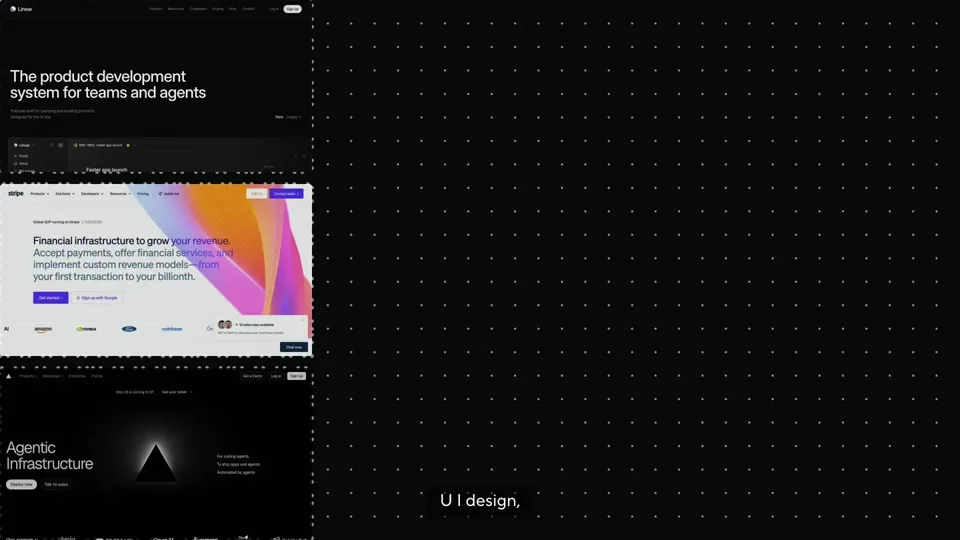Screen dimensions: 960x540
Task: Open the Stripe Resources dropdown menu
Action: 120,193
